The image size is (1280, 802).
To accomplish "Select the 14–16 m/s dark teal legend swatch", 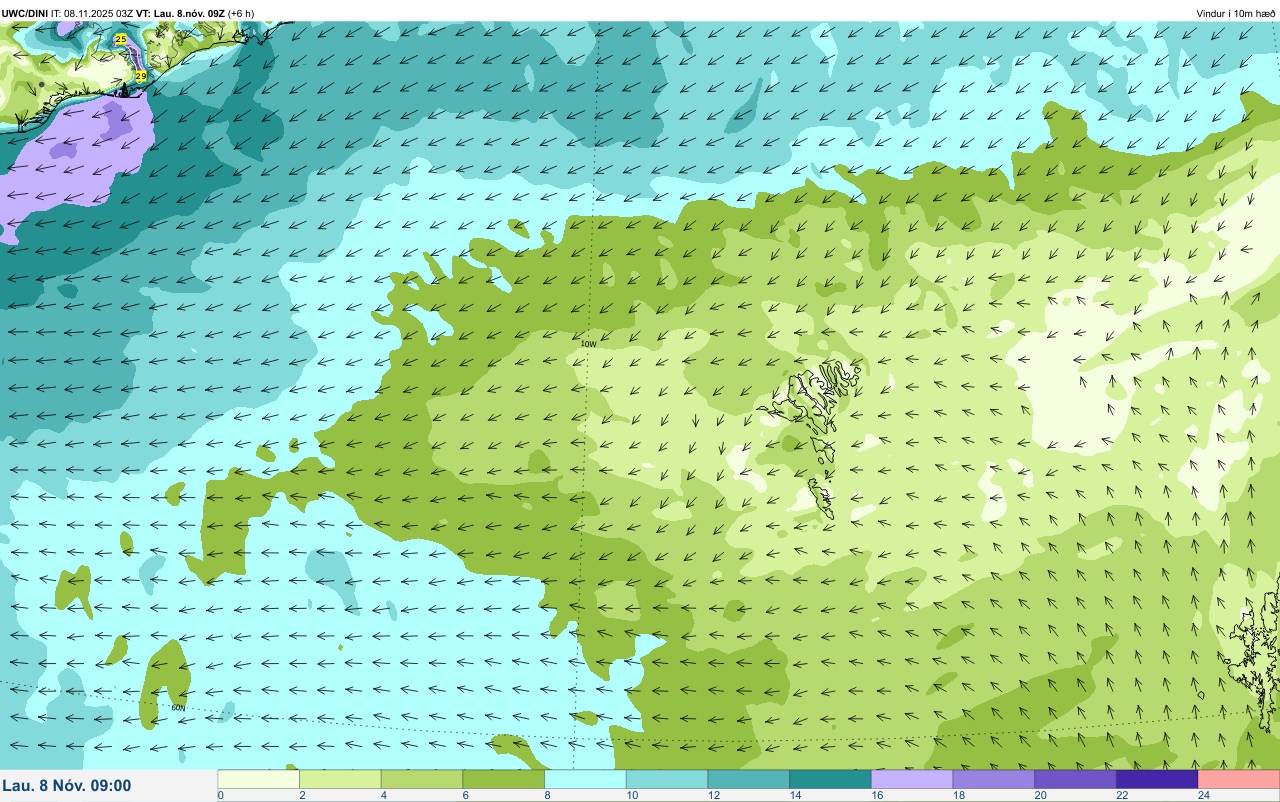I will click(x=830, y=779).
